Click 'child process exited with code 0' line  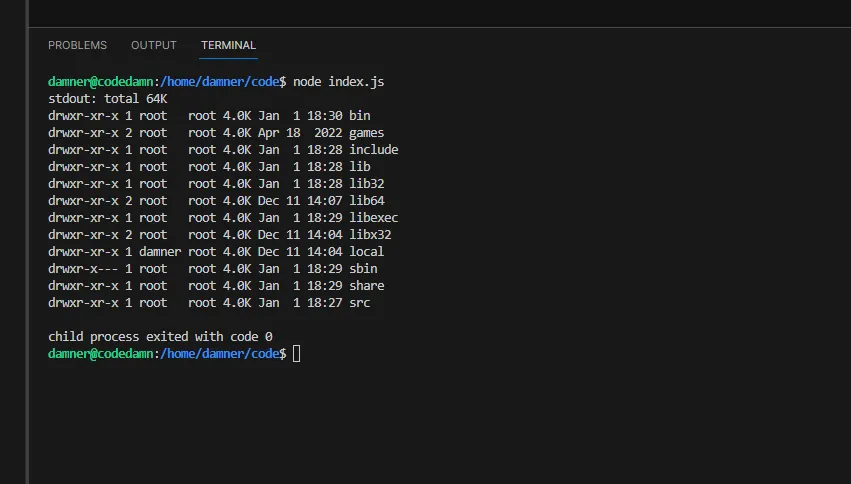160,336
